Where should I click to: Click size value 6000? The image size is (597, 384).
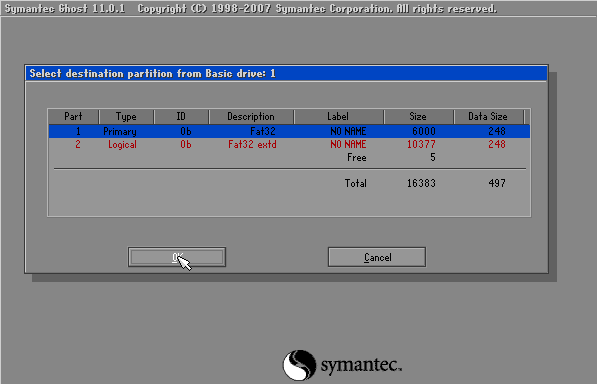(x=424, y=131)
